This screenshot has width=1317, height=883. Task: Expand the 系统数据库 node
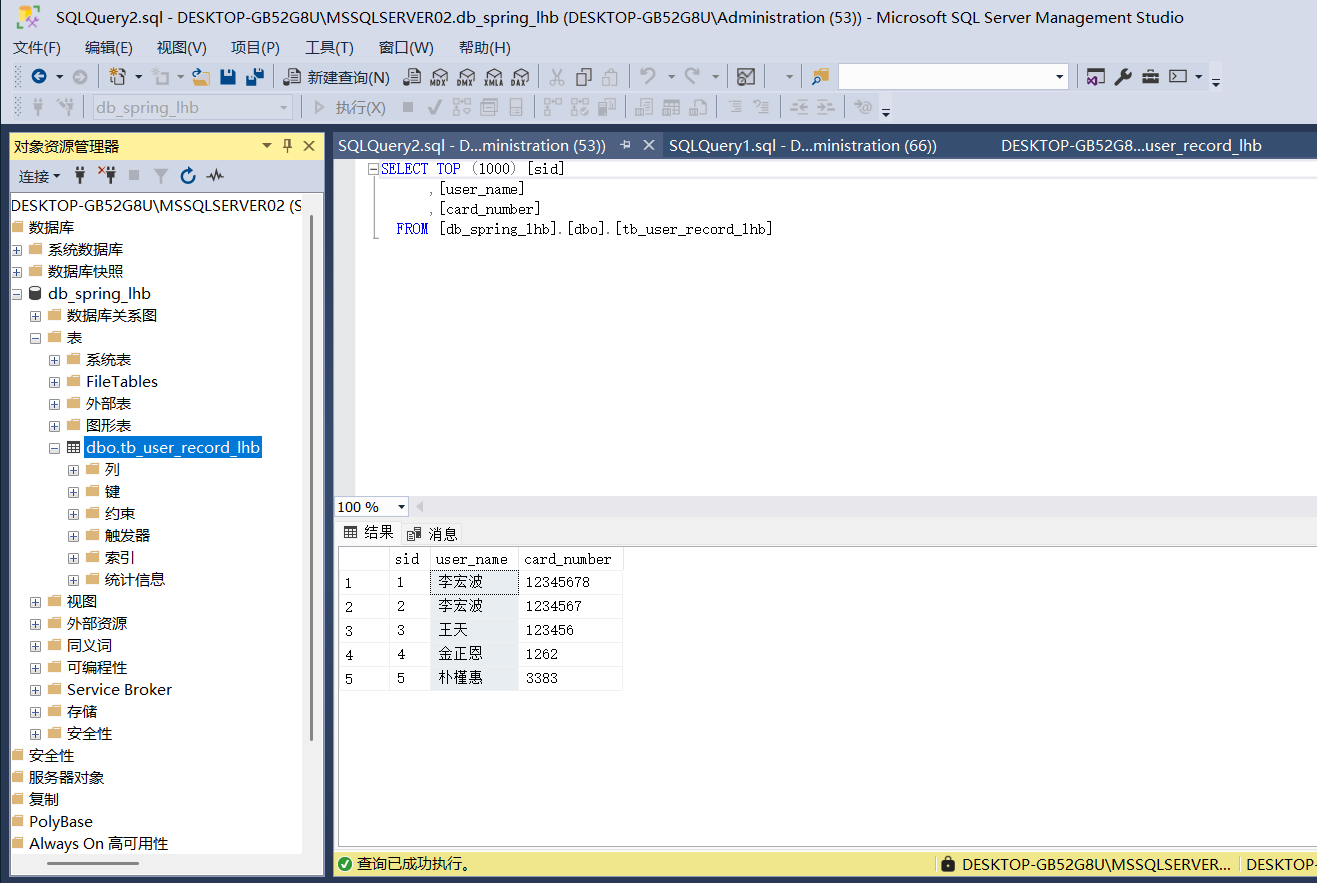click(17, 250)
